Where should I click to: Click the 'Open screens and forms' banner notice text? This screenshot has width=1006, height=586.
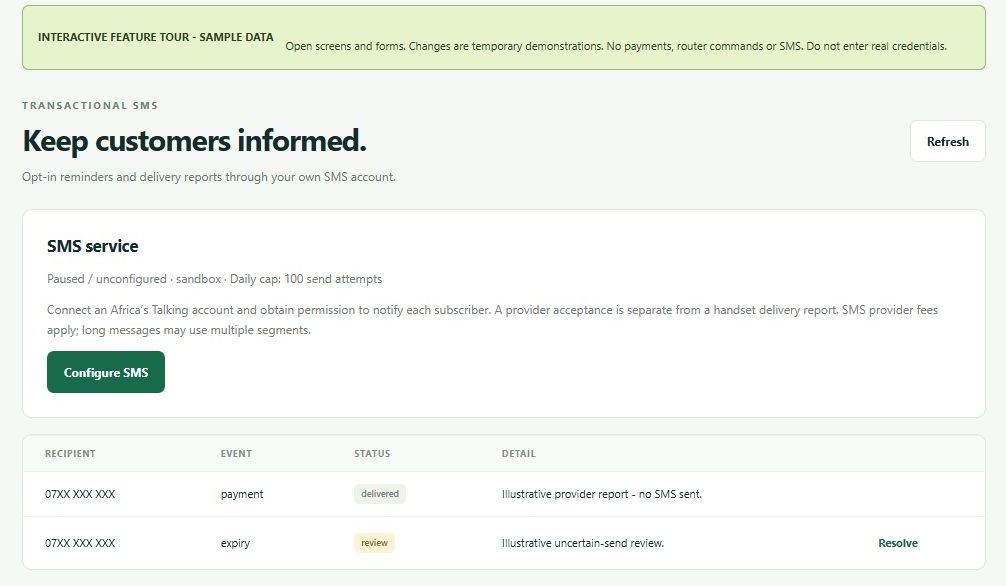(x=616, y=46)
